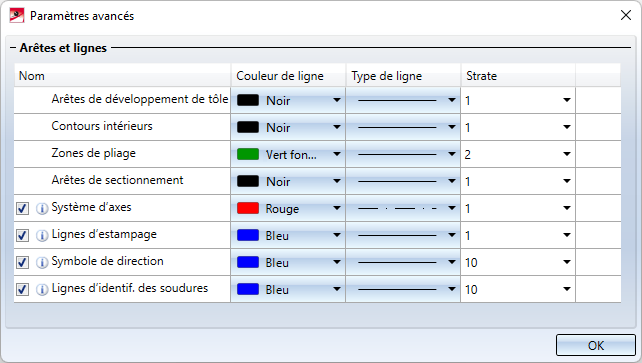Uncheck the Système d'axes checkbox
642x363 pixels.
pos(22,209)
